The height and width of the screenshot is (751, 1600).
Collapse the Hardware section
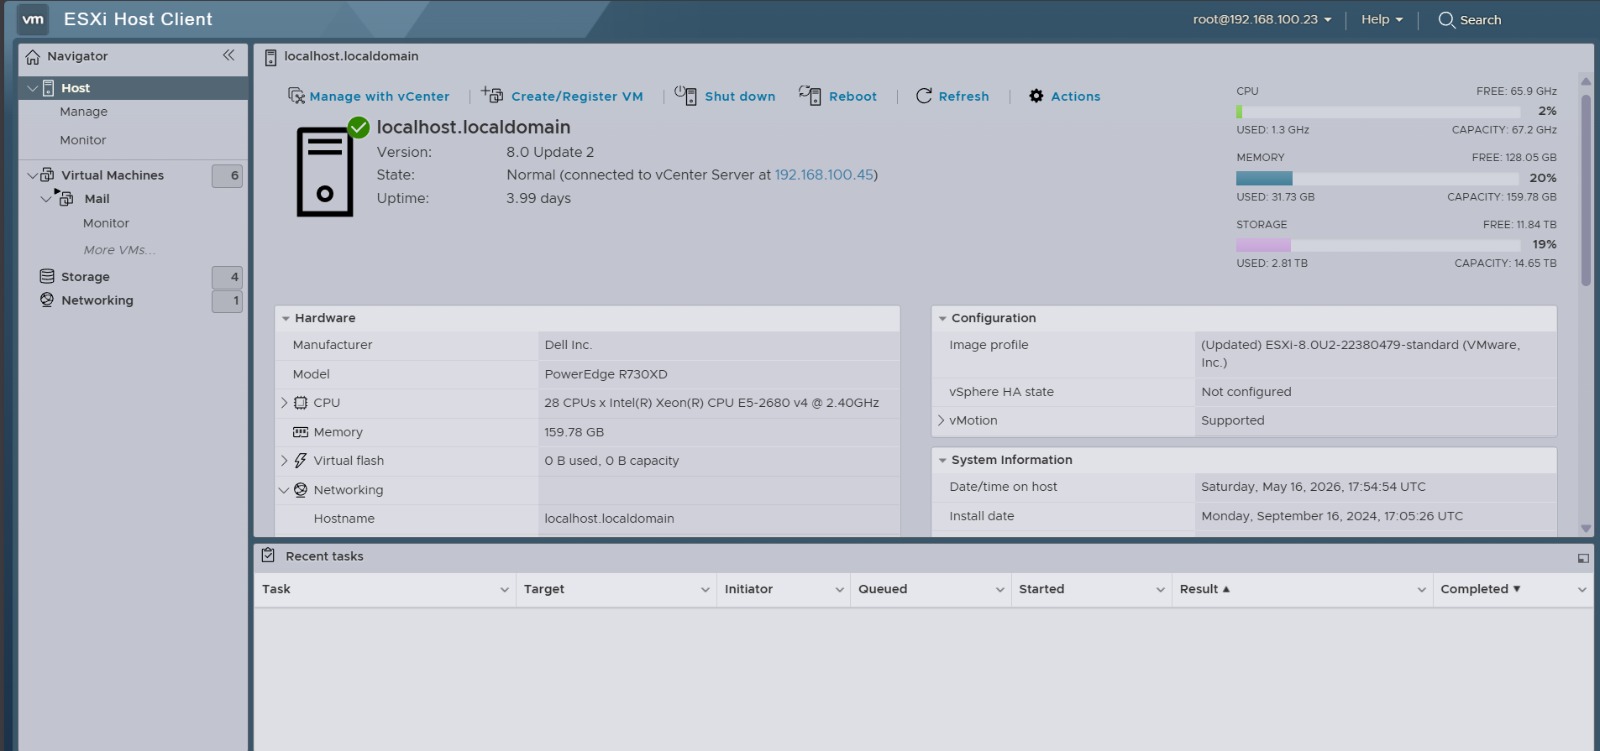(x=286, y=319)
